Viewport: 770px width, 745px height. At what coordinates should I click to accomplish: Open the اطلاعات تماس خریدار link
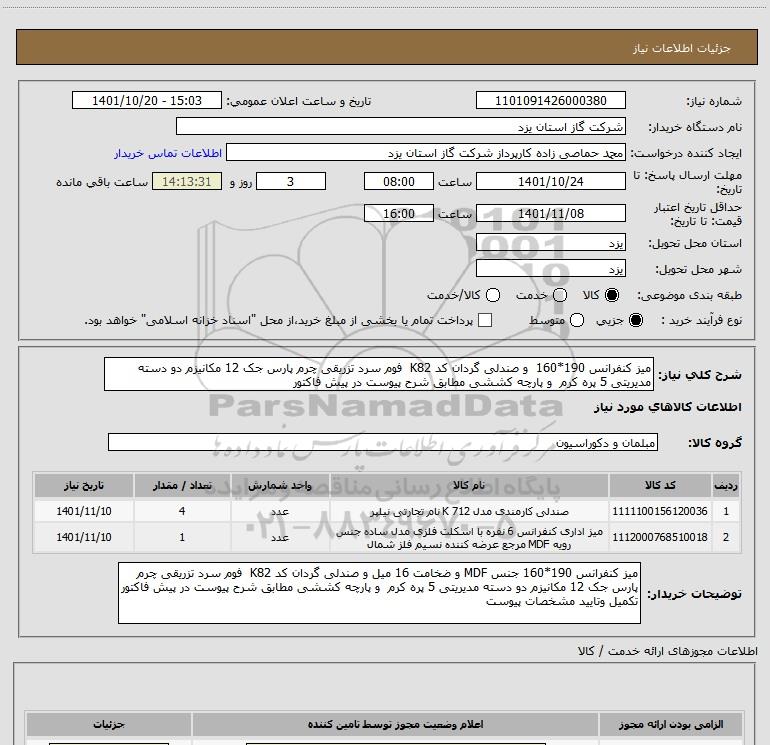(168, 153)
